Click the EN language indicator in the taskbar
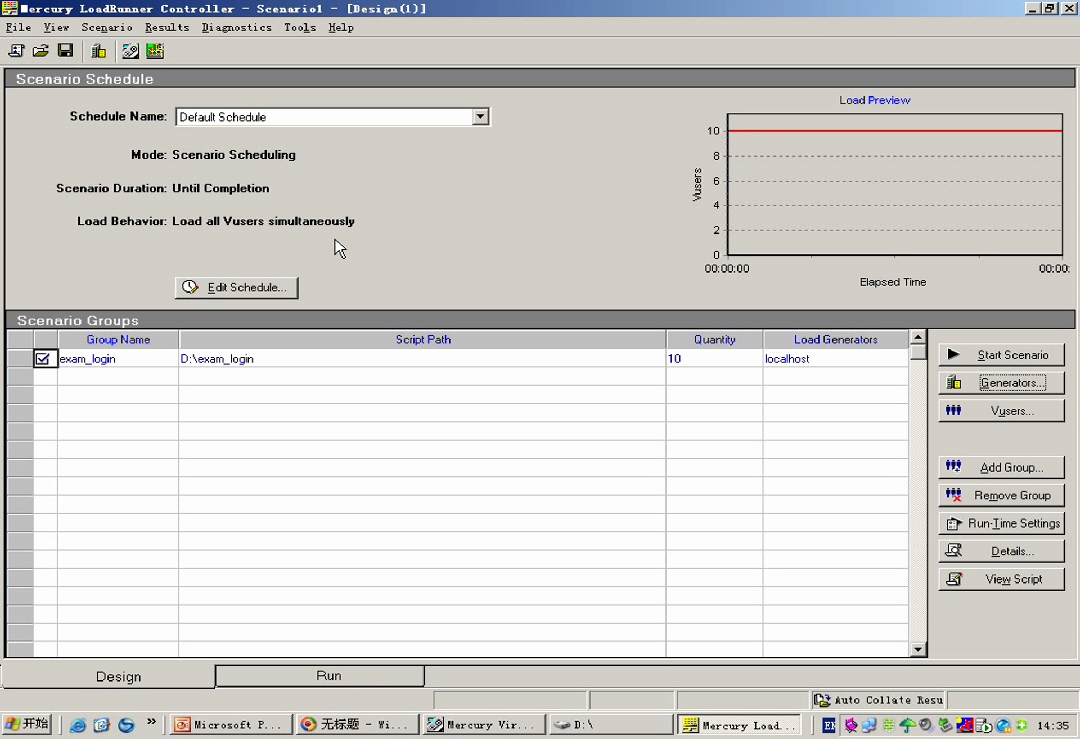 829,725
